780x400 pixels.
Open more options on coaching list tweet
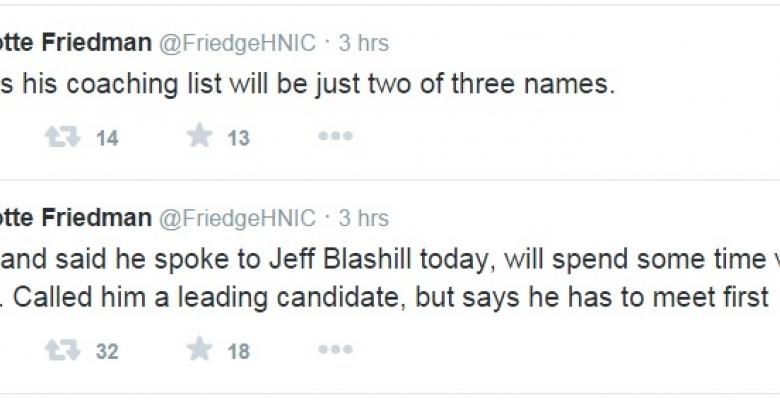point(335,137)
